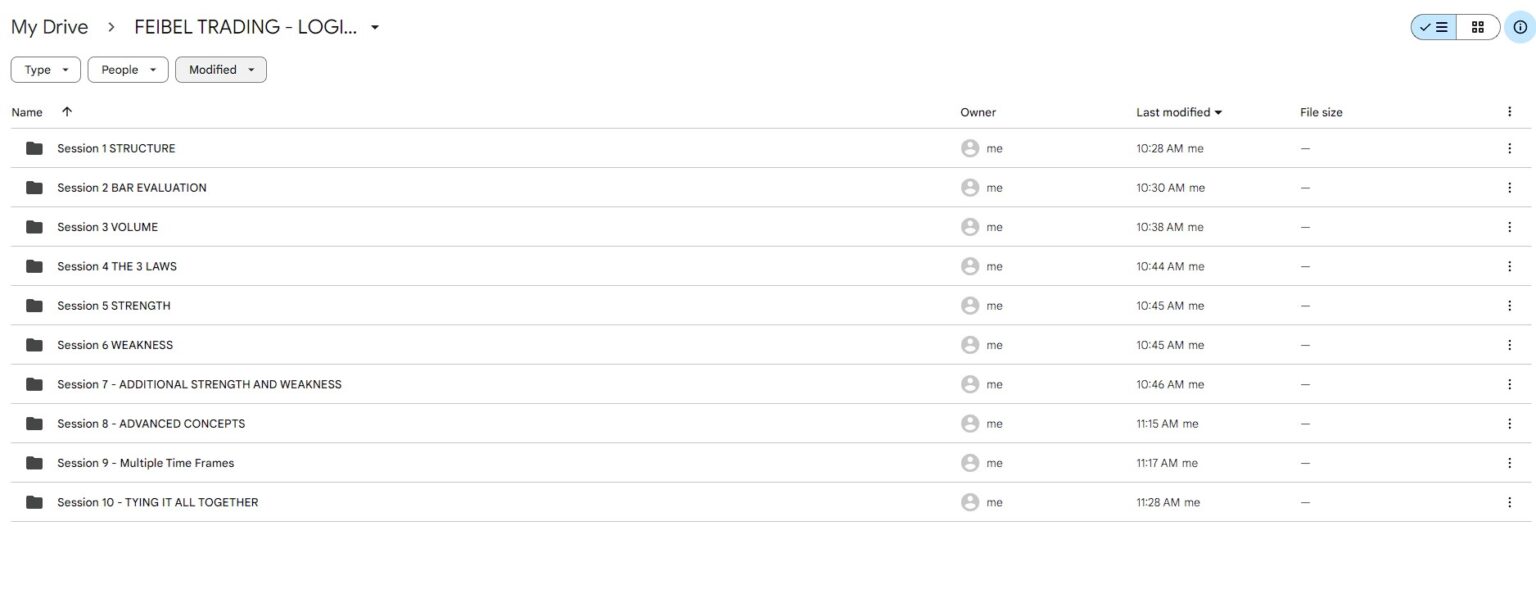
Task: Select Session 9 - Multiple Time Frames row
Action: point(768,463)
